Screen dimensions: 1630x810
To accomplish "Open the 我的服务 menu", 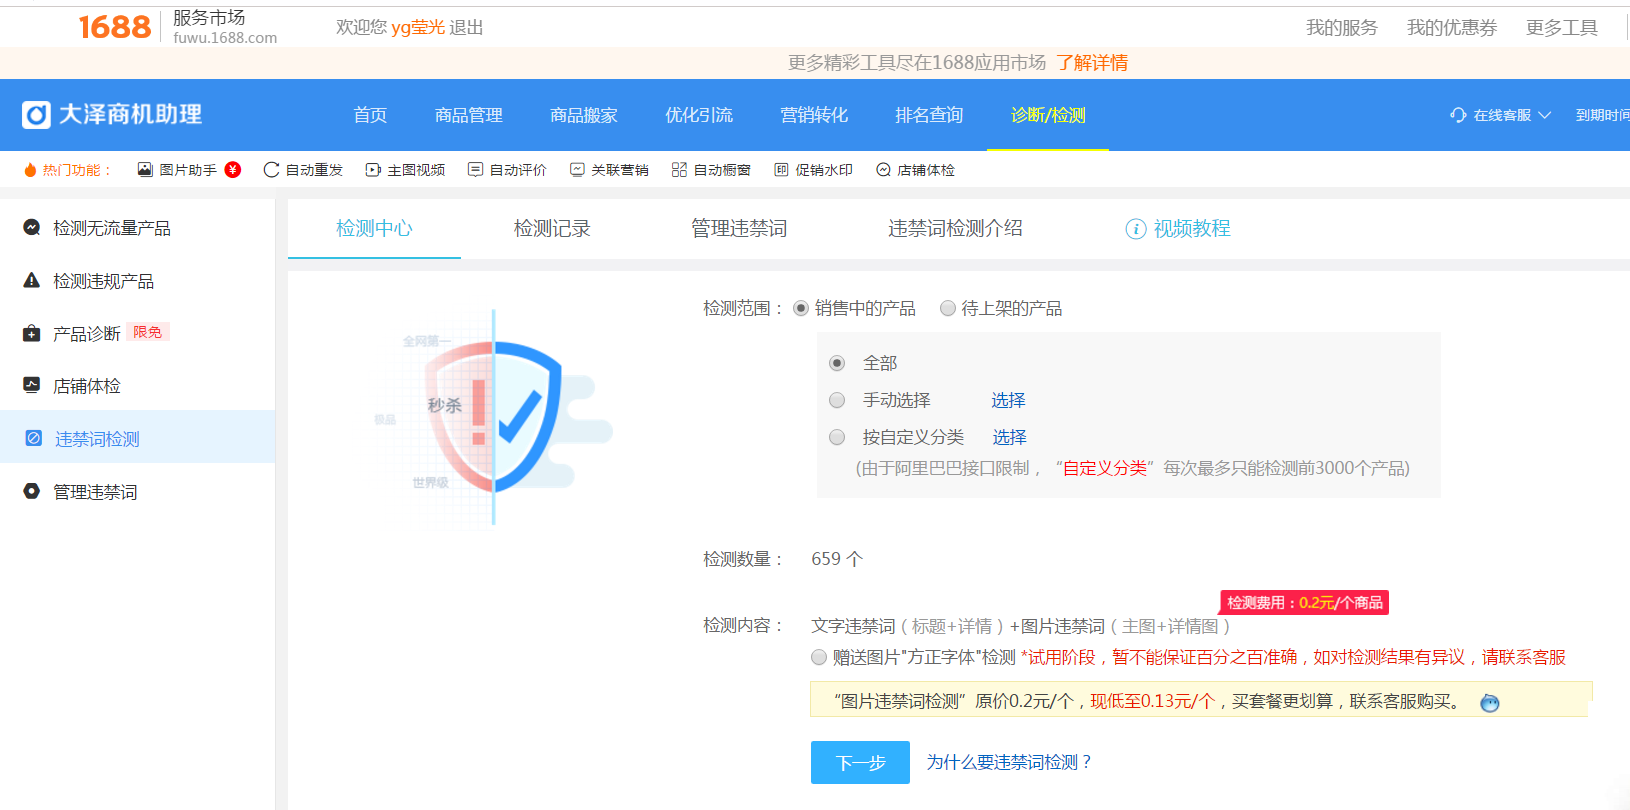I will pos(1341,28).
